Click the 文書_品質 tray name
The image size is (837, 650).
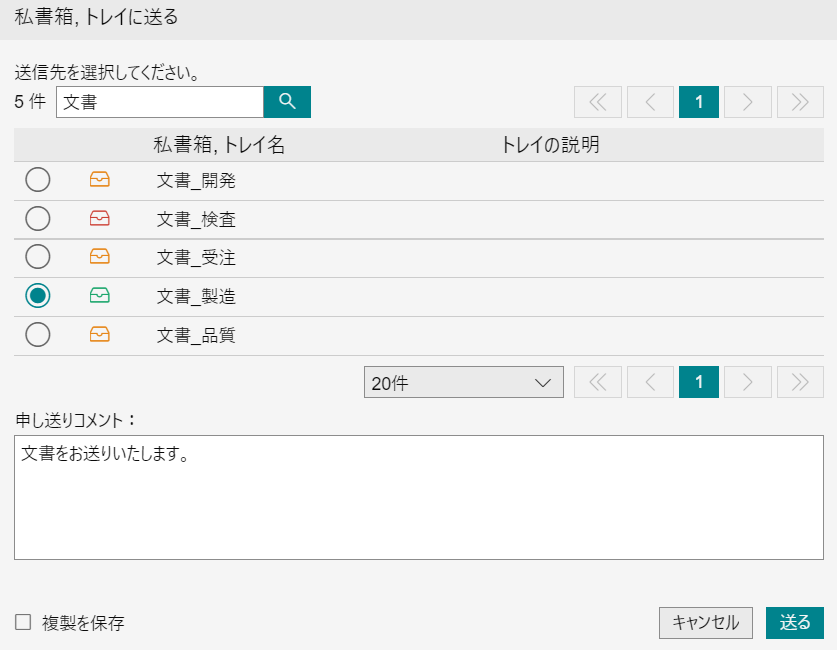point(196,336)
